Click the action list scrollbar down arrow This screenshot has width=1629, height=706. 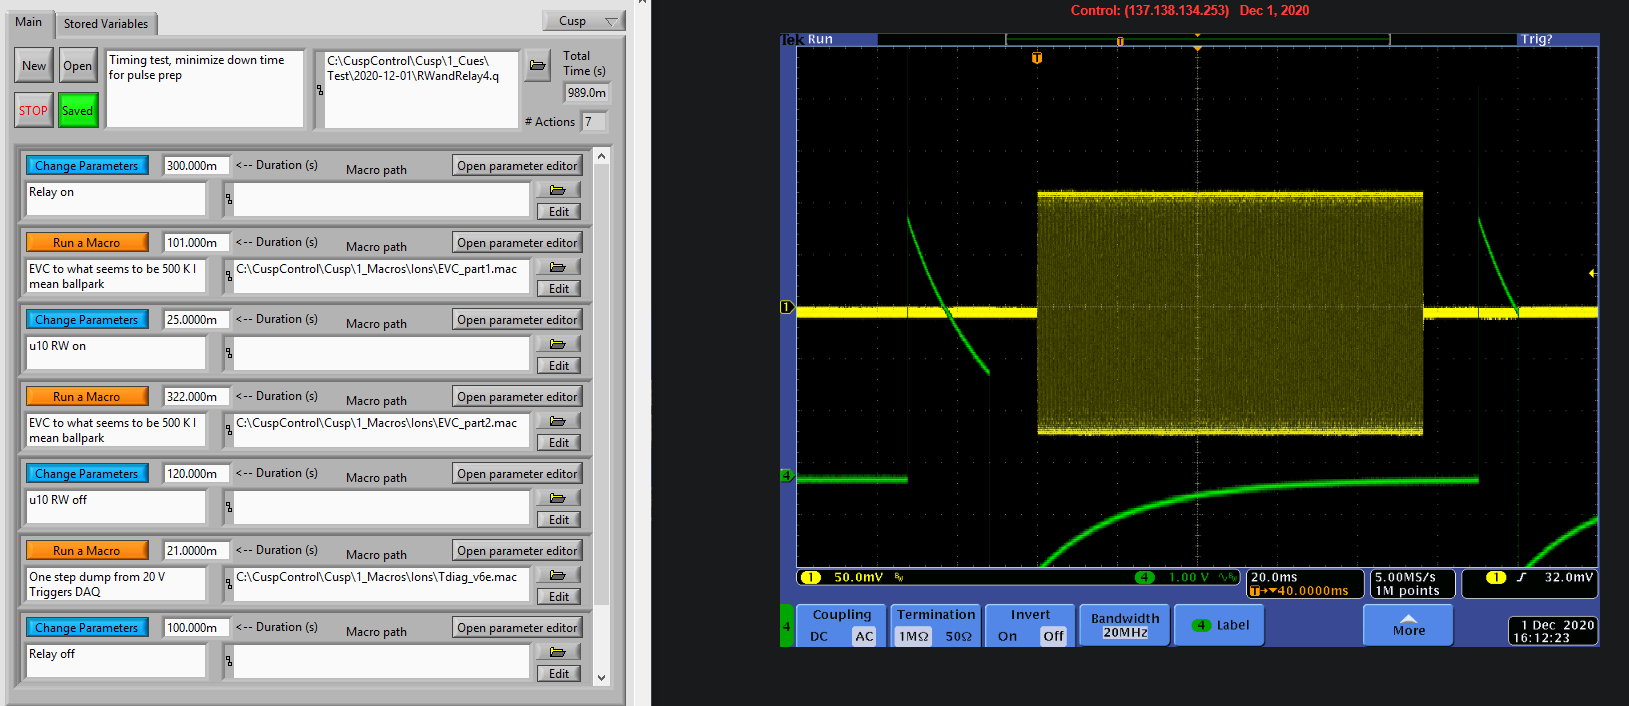pyautogui.click(x=601, y=677)
